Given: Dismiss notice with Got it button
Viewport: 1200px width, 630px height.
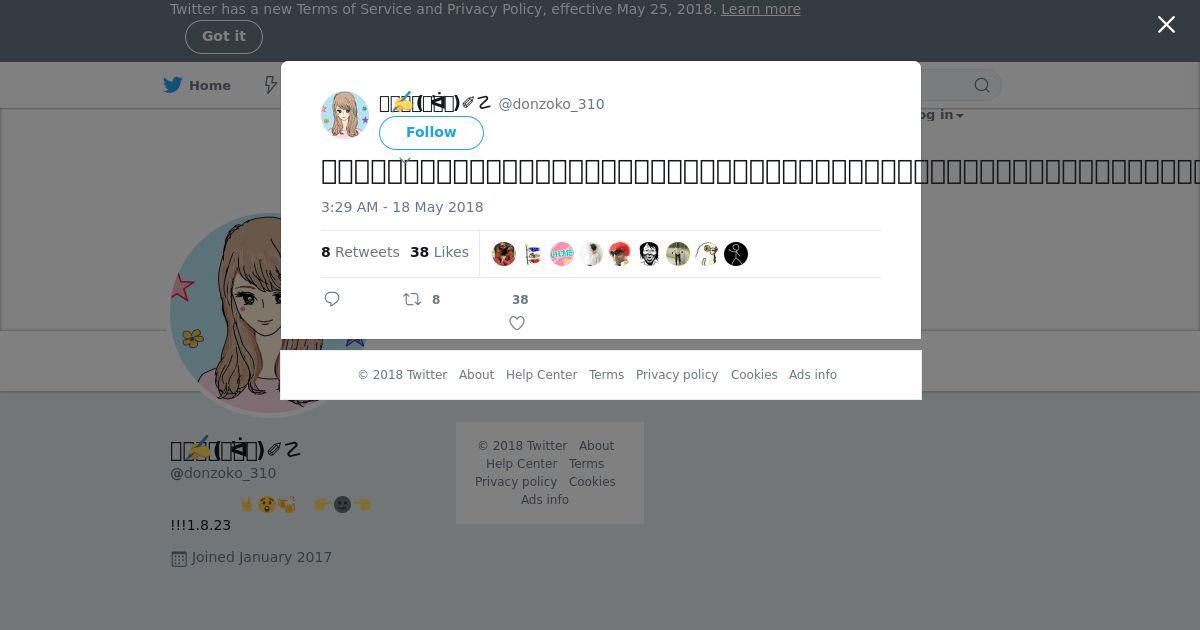Looking at the screenshot, I should (224, 36).
